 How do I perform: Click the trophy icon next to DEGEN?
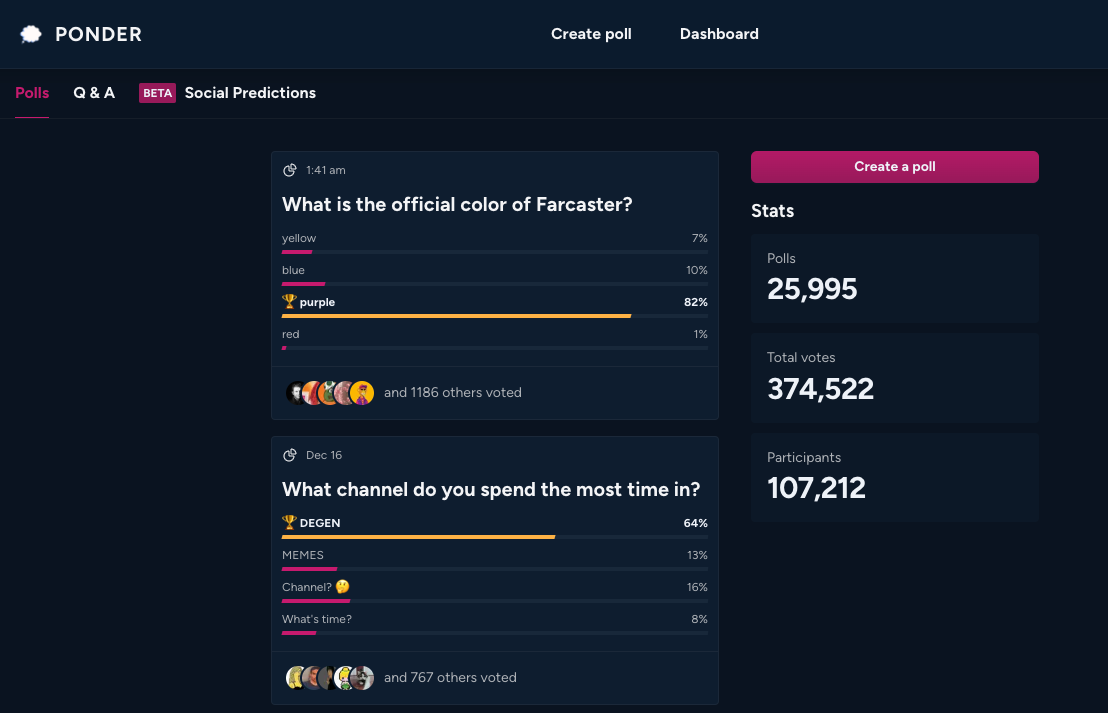click(x=289, y=522)
